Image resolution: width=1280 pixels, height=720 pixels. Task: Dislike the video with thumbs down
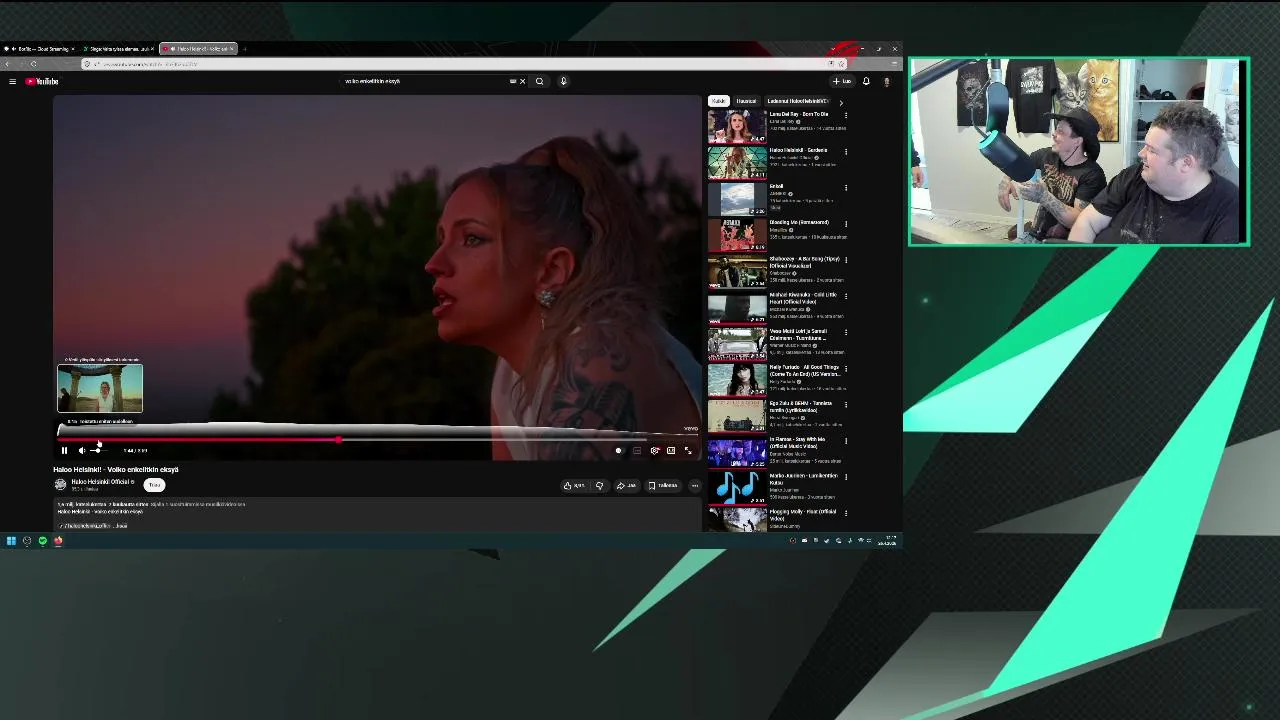[x=599, y=485]
